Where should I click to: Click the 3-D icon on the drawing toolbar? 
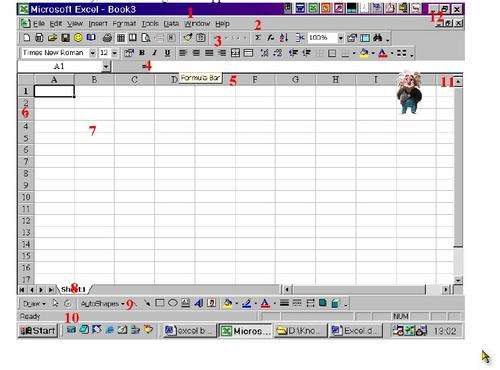coord(336,303)
